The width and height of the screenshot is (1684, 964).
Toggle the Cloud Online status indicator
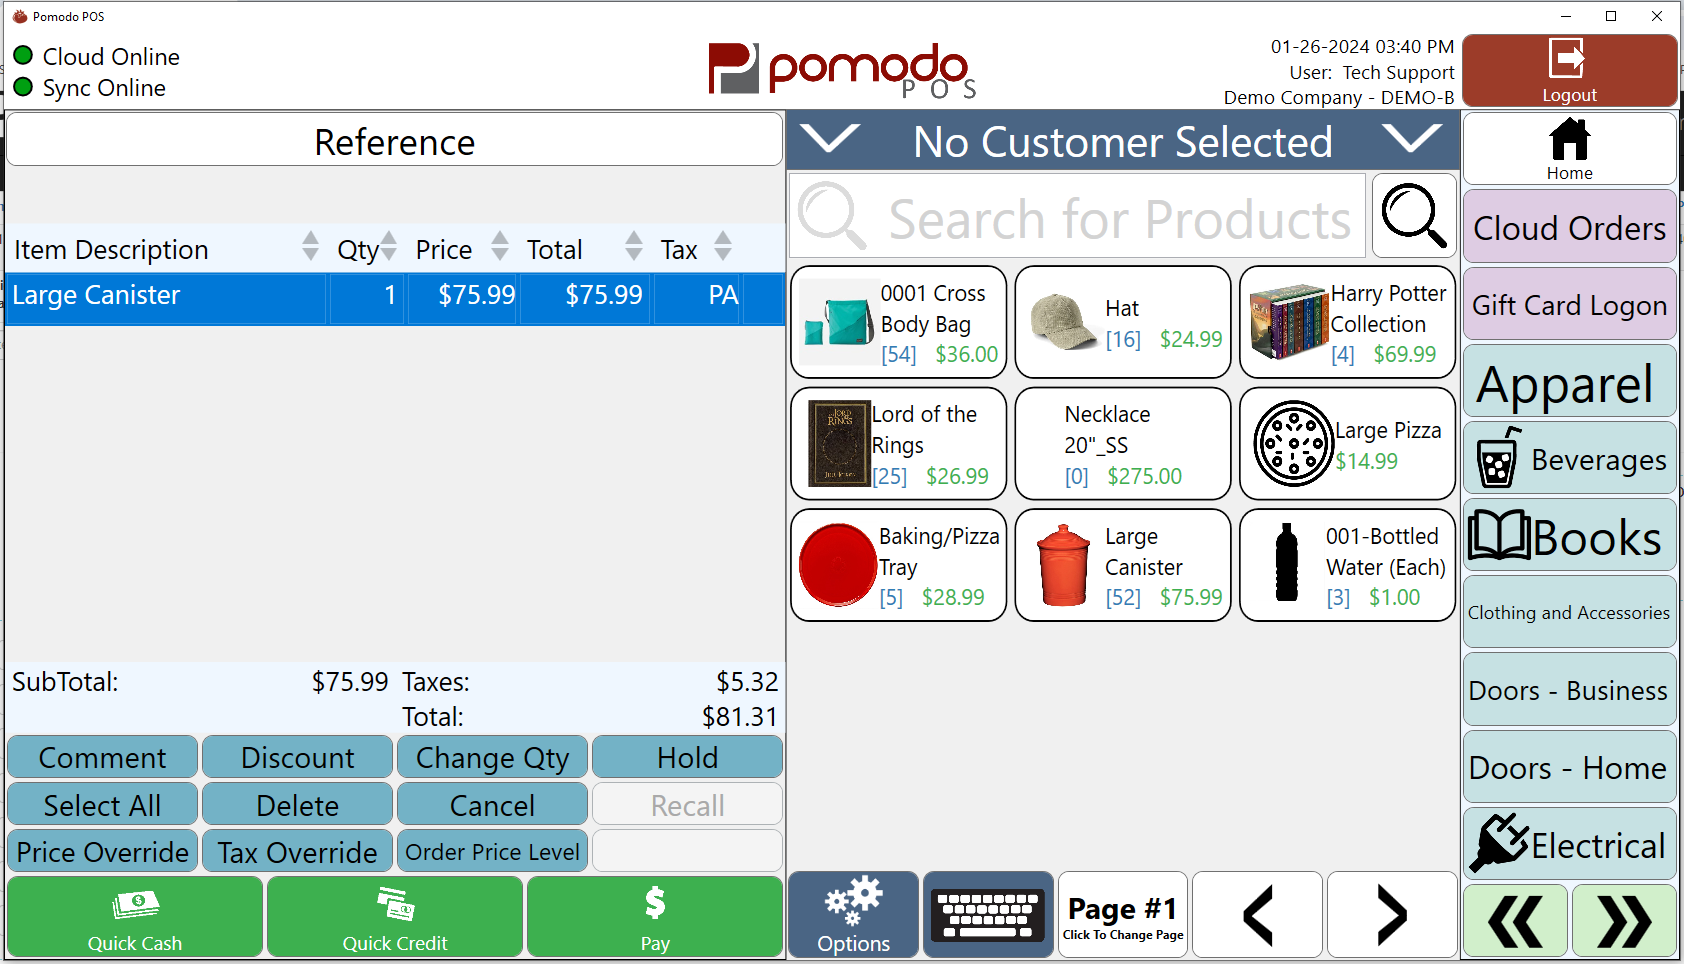[x=22, y=56]
